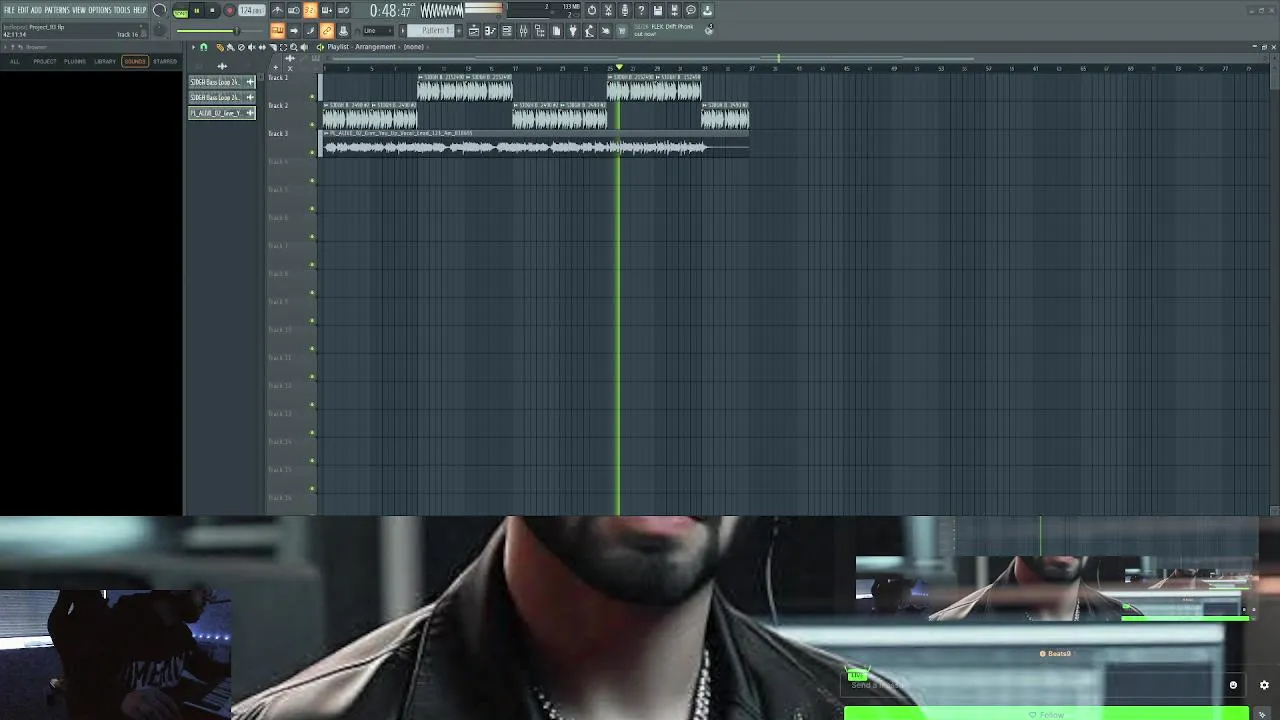Open the Piano roll view icon
The height and width of the screenshot is (720, 1280).
click(x=490, y=31)
